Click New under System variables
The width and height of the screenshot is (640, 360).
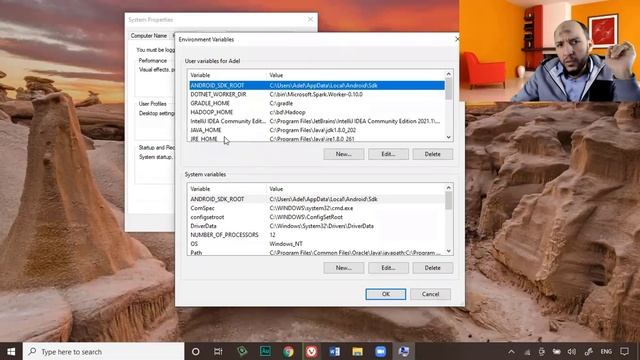344,268
